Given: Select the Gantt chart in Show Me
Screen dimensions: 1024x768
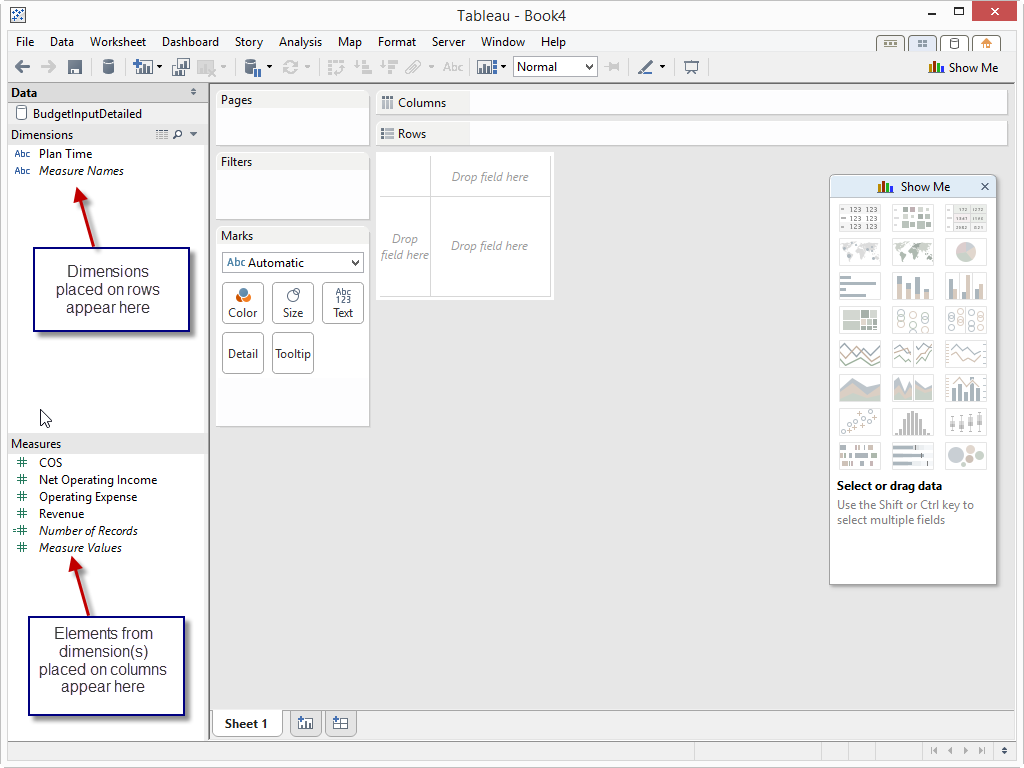Looking at the screenshot, I should pyautogui.click(x=859, y=456).
